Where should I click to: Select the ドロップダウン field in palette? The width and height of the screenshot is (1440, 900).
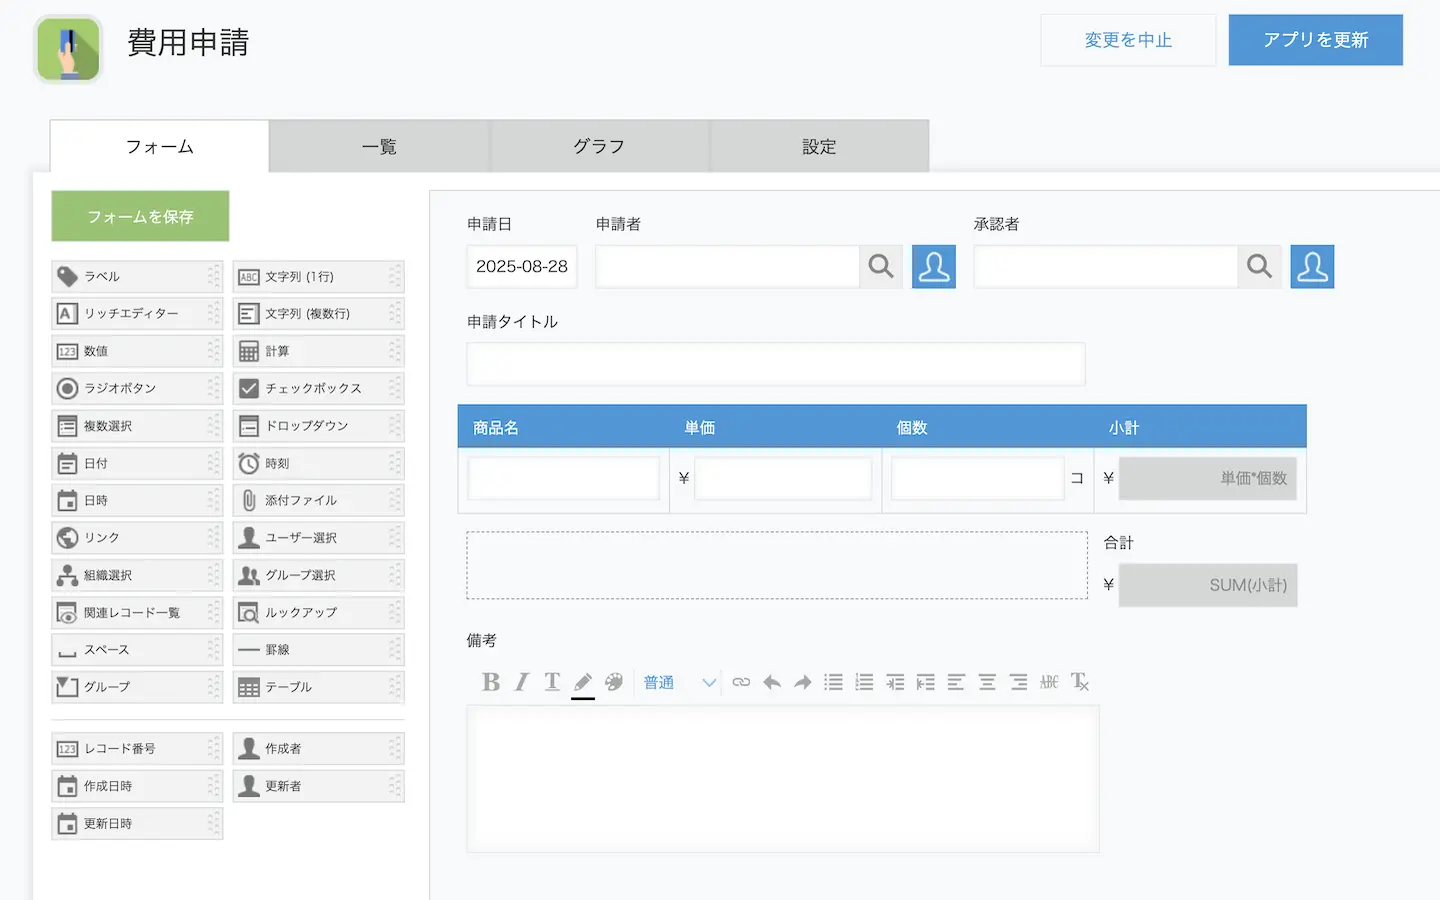pos(318,426)
